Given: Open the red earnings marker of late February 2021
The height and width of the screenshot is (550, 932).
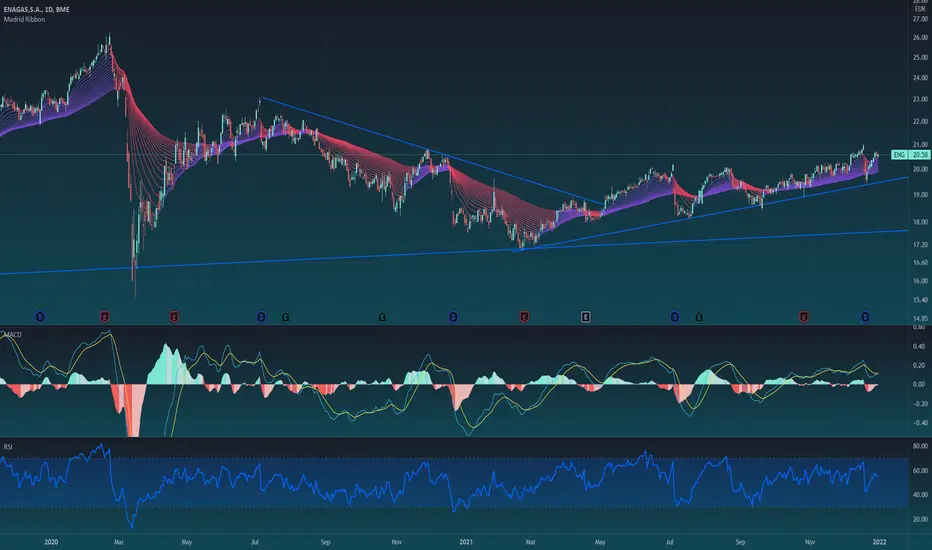Looking at the screenshot, I should pyautogui.click(x=524, y=317).
